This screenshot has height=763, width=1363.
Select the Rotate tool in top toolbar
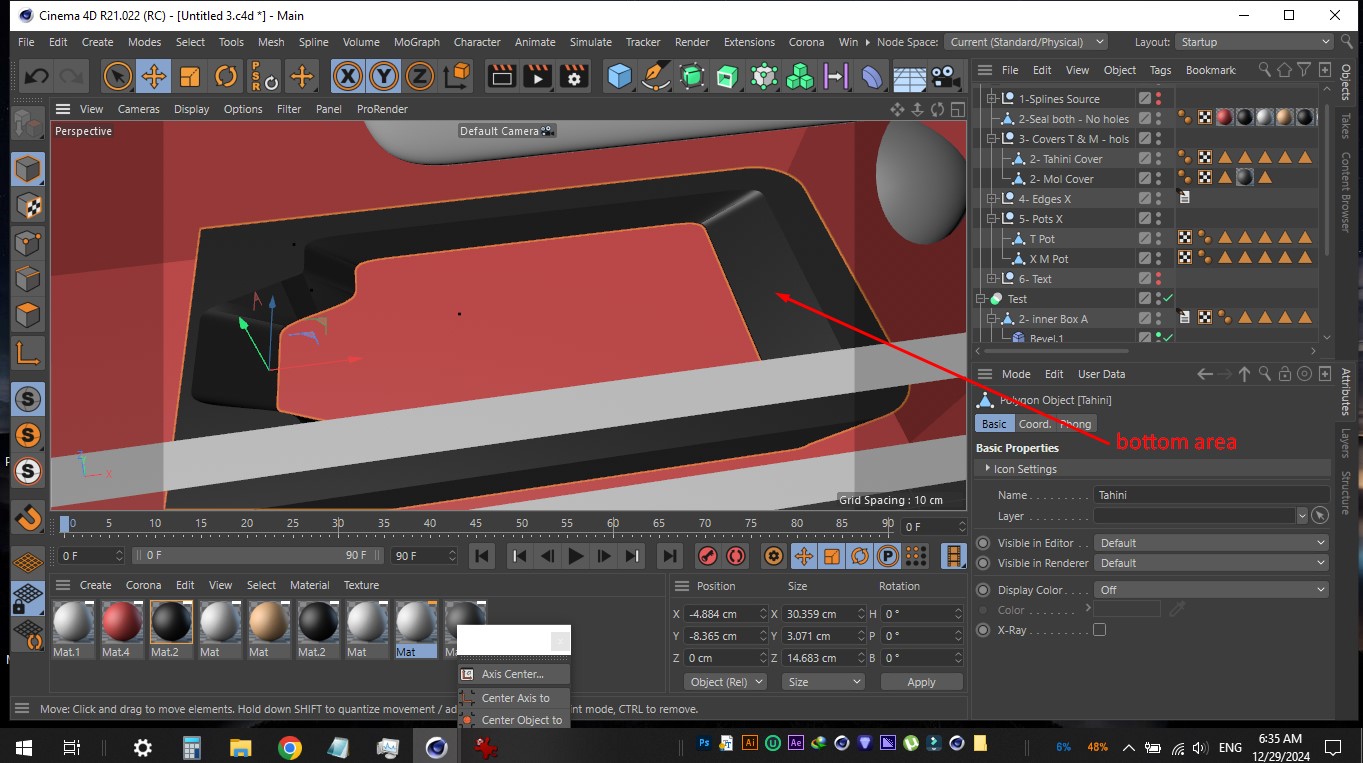(x=226, y=76)
